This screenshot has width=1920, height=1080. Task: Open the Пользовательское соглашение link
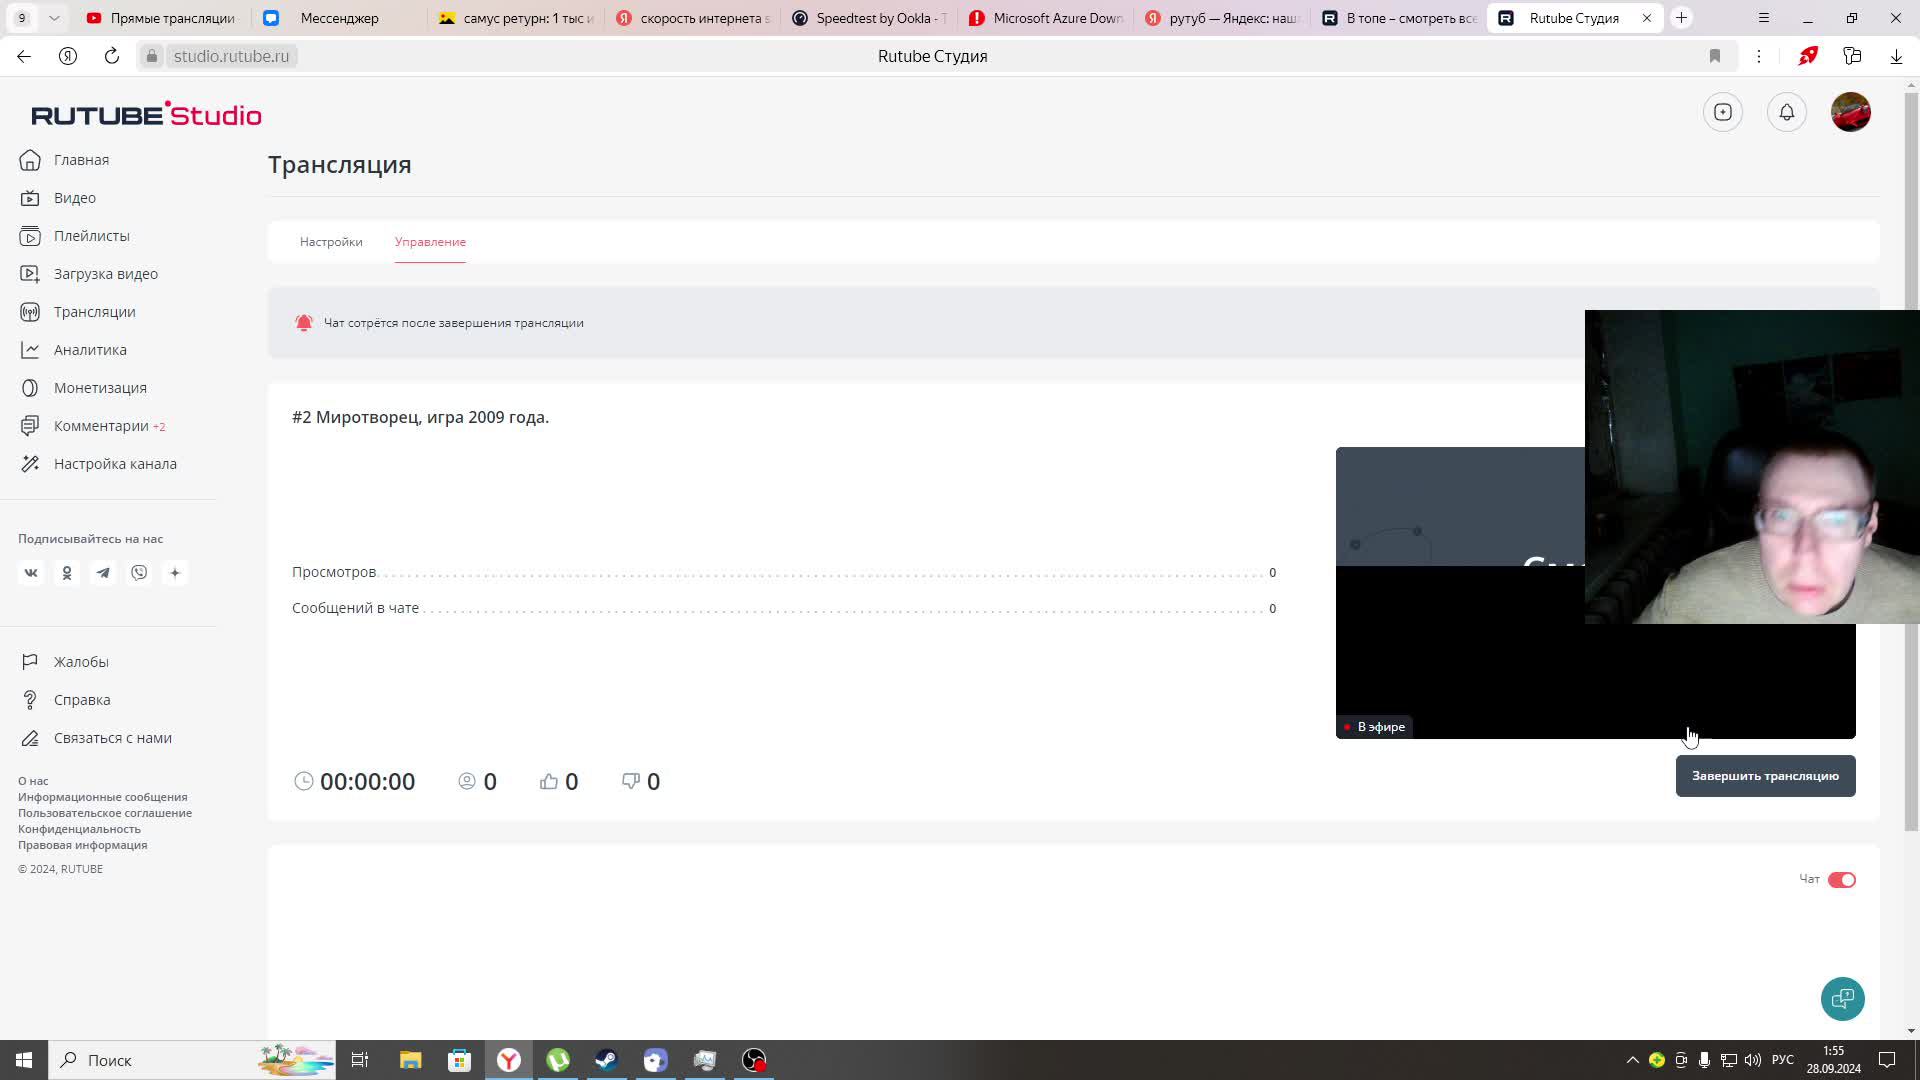click(105, 813)
